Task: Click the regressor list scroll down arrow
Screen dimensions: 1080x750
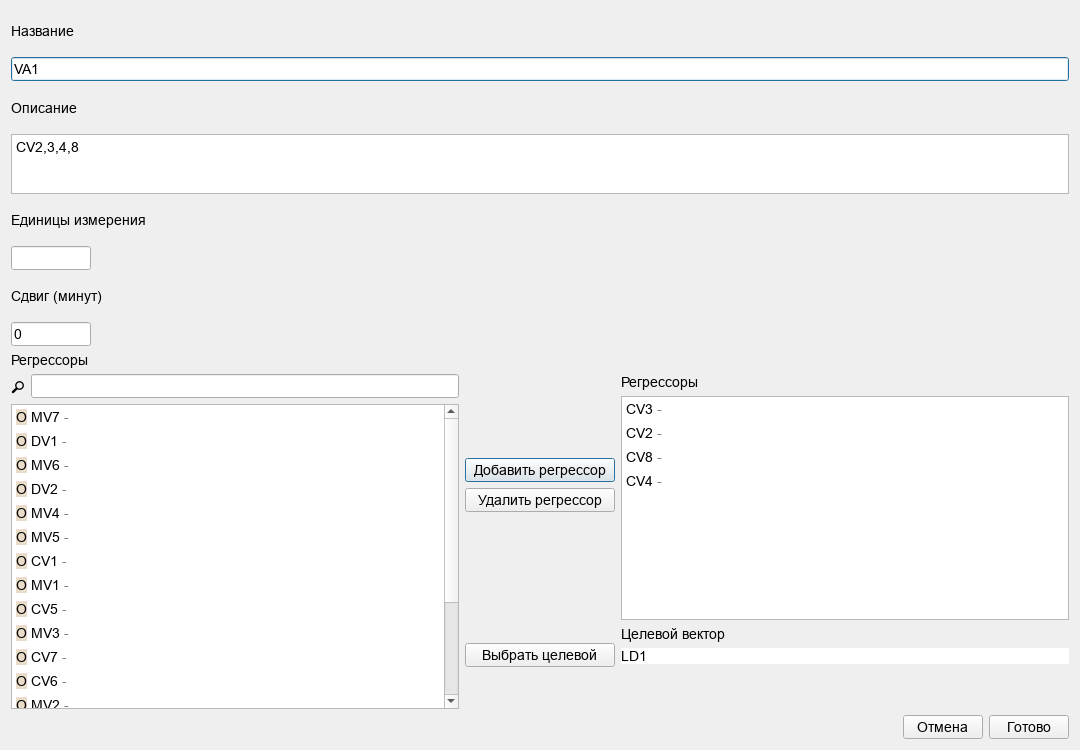Action: (x=451, y=701)
